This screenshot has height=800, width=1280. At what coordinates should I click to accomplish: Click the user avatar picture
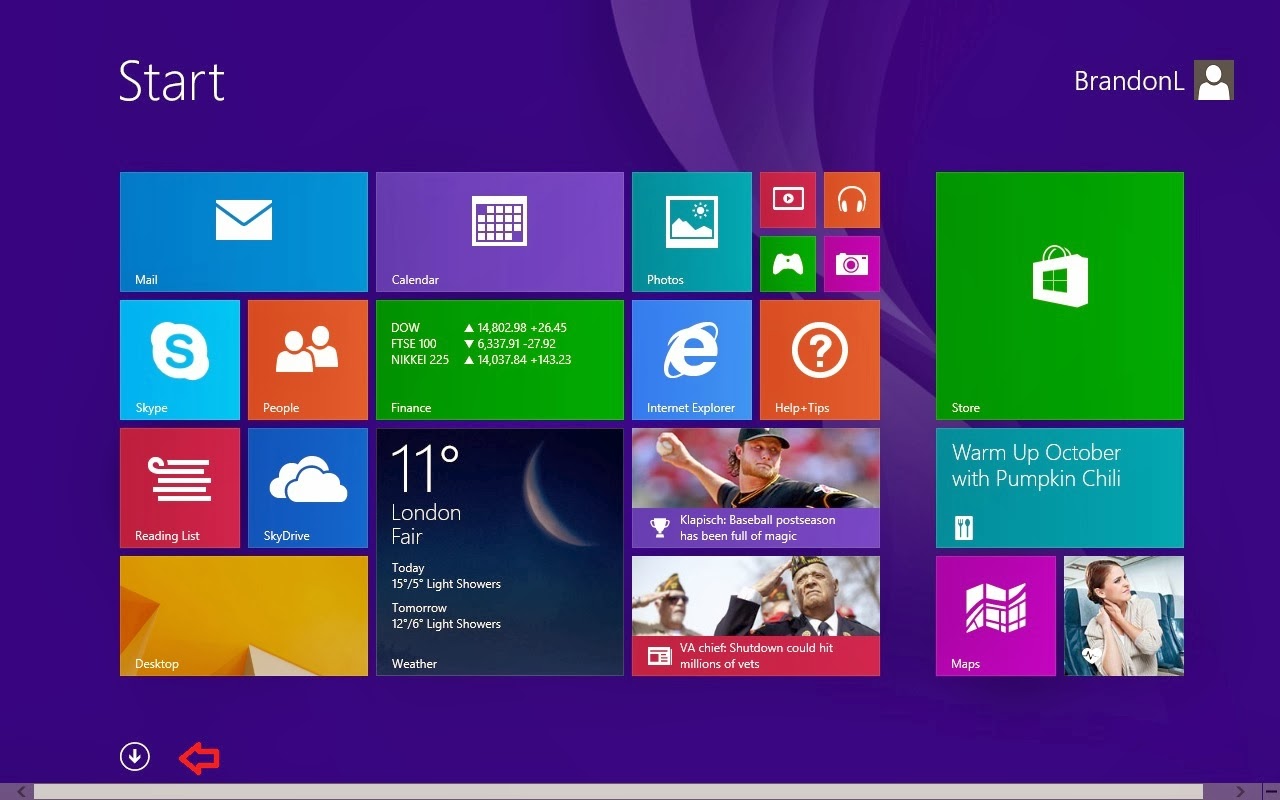point(1214,80)
